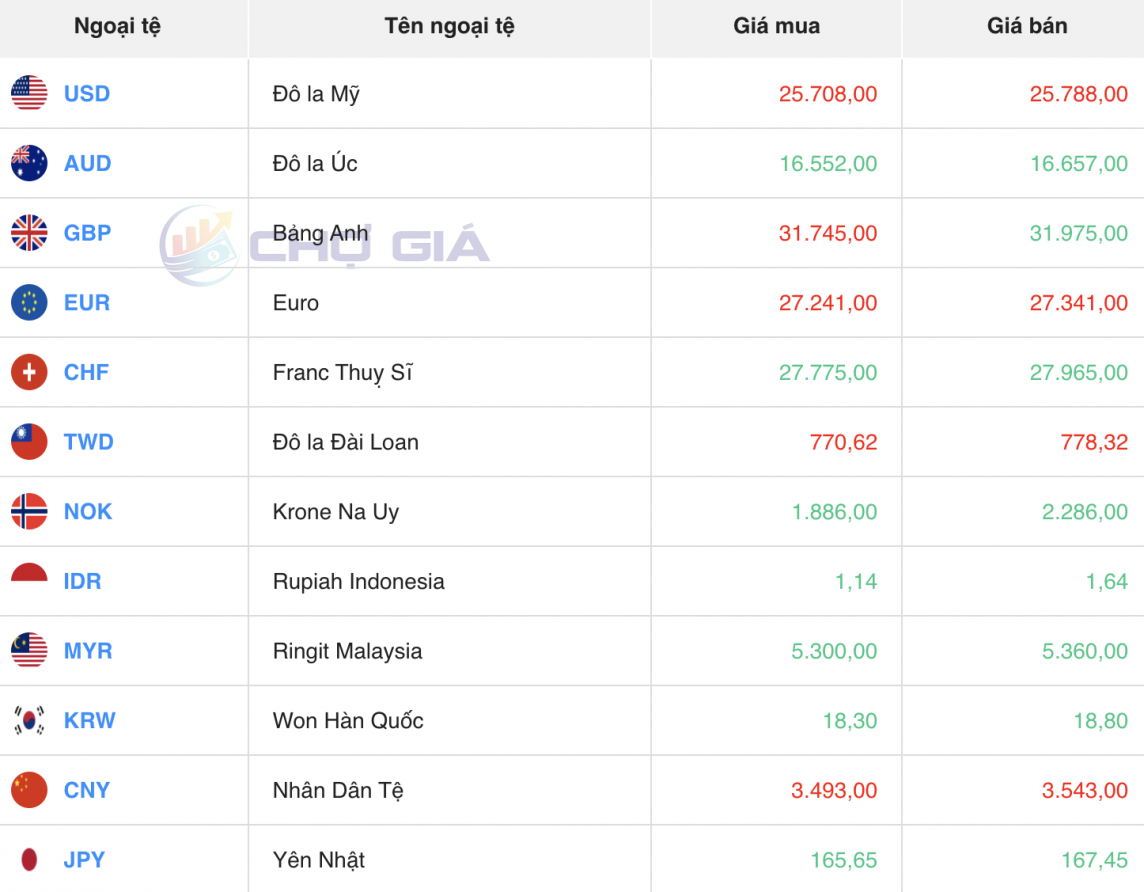Click the AUD Australian flag icon
The height and width of the screenshot is (892, 1144).
(29, 163)
